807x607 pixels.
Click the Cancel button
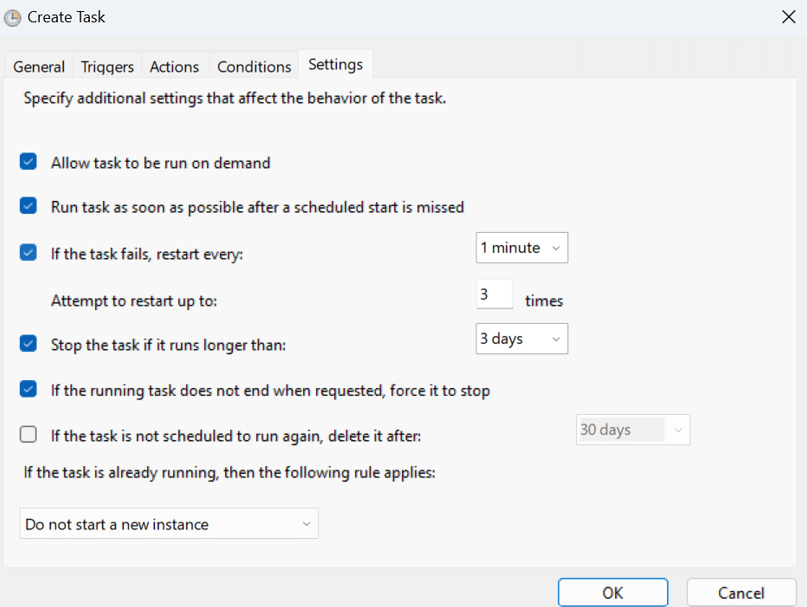(x=741, y=593)
